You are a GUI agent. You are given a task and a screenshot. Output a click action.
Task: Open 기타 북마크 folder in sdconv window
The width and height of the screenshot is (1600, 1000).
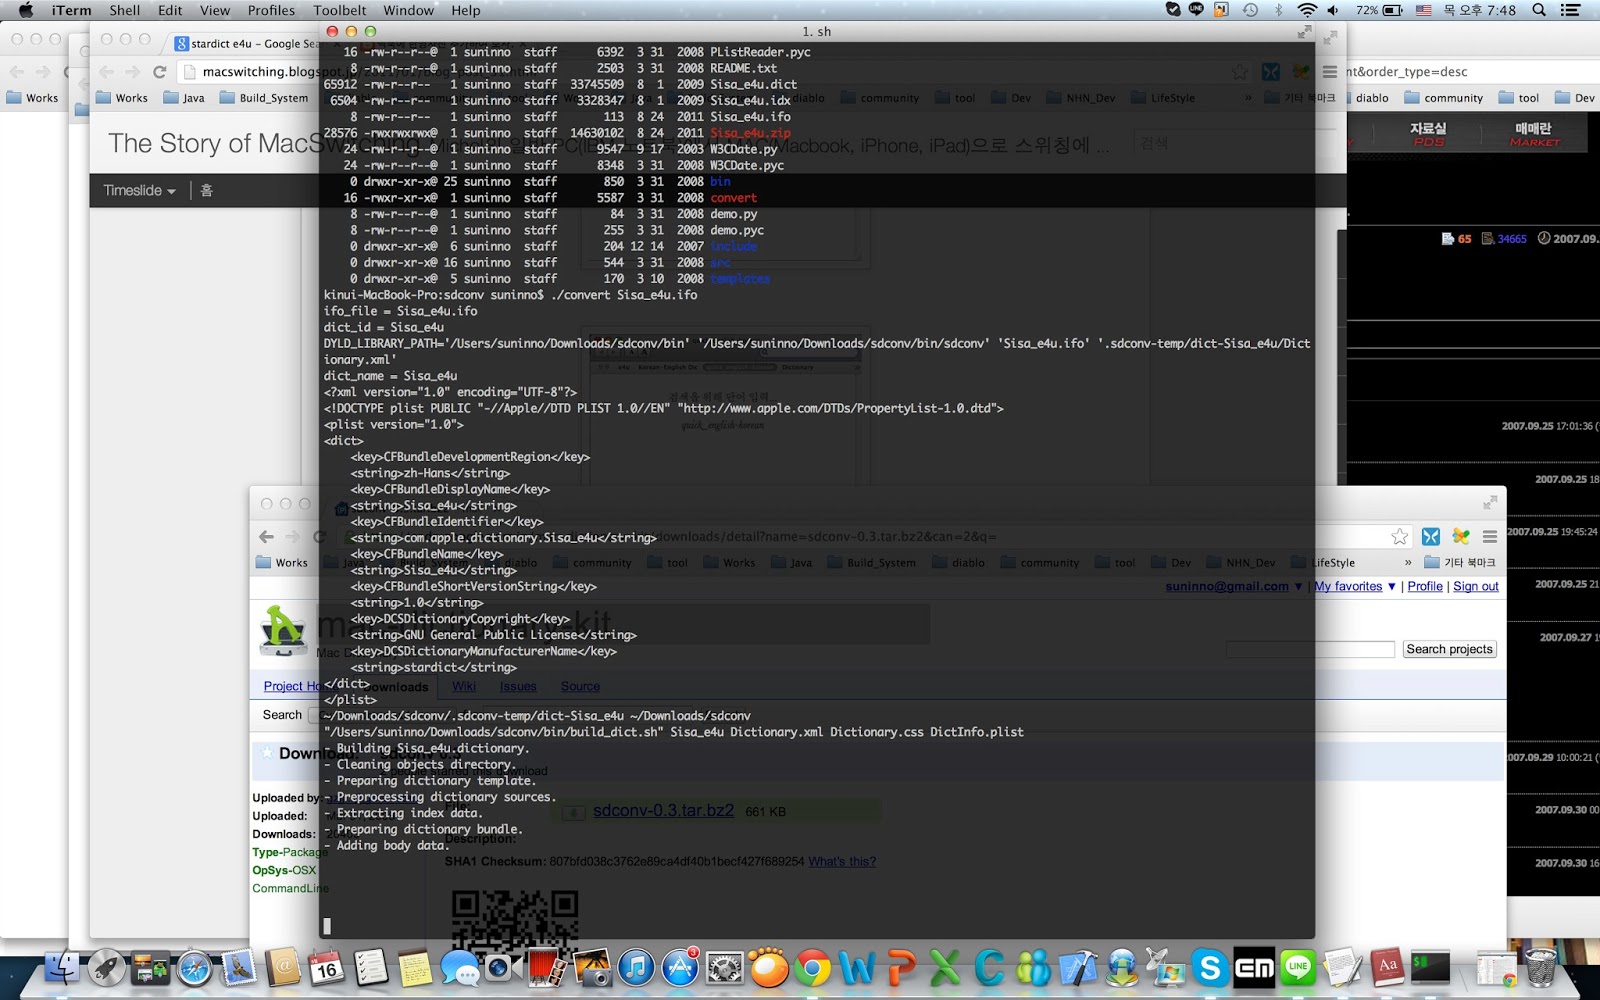[x=1460, y=562]
